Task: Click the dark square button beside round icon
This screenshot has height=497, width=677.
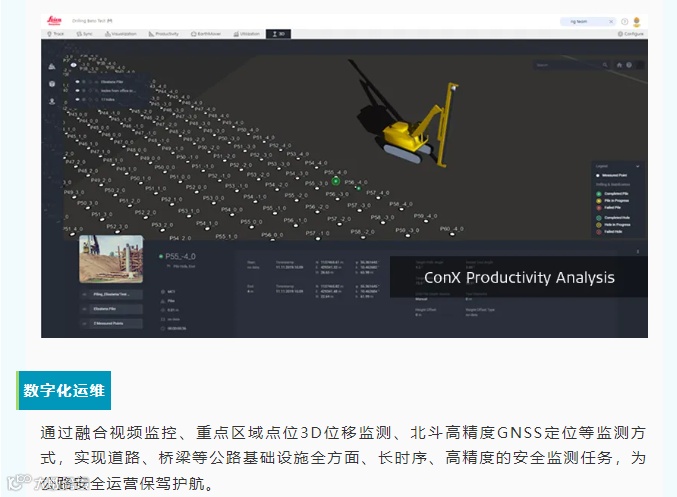Action: (640, 65)
